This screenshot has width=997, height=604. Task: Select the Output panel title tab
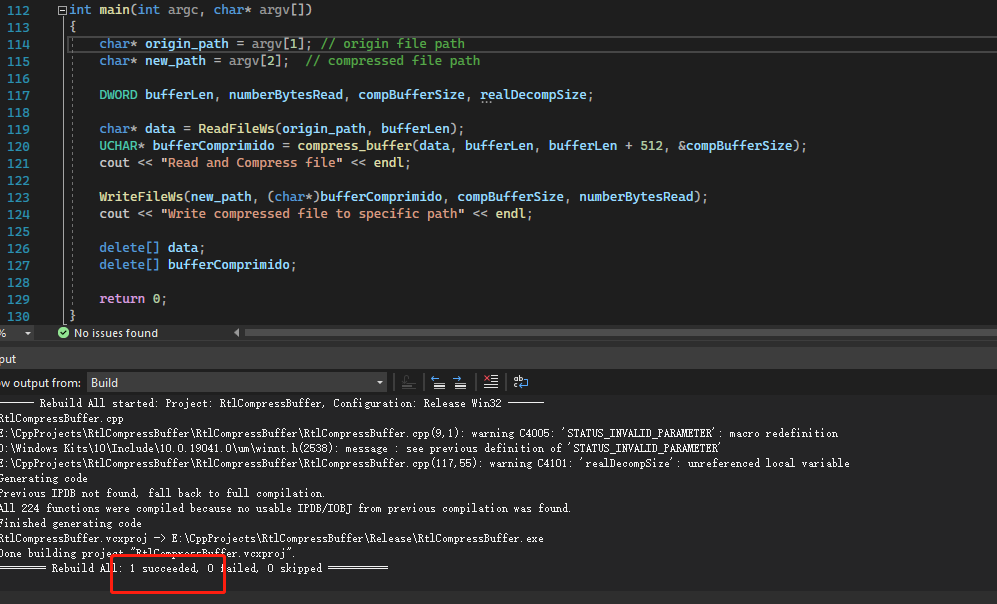(x=8, y=359)
